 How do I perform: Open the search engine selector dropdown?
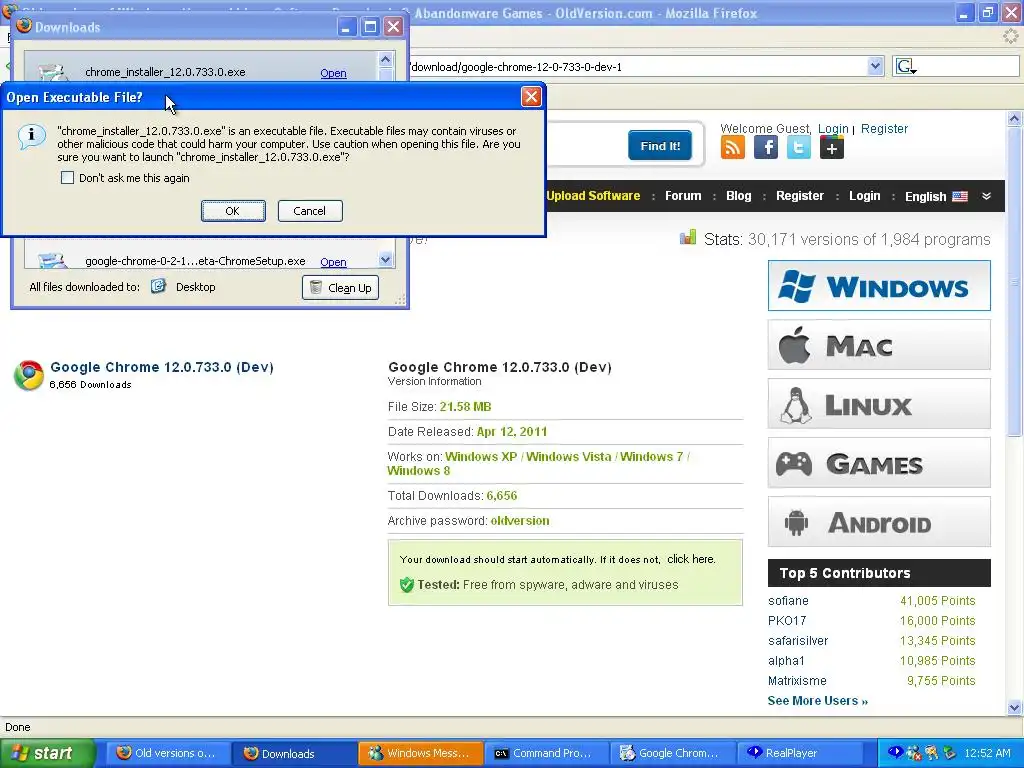(906, 66)
